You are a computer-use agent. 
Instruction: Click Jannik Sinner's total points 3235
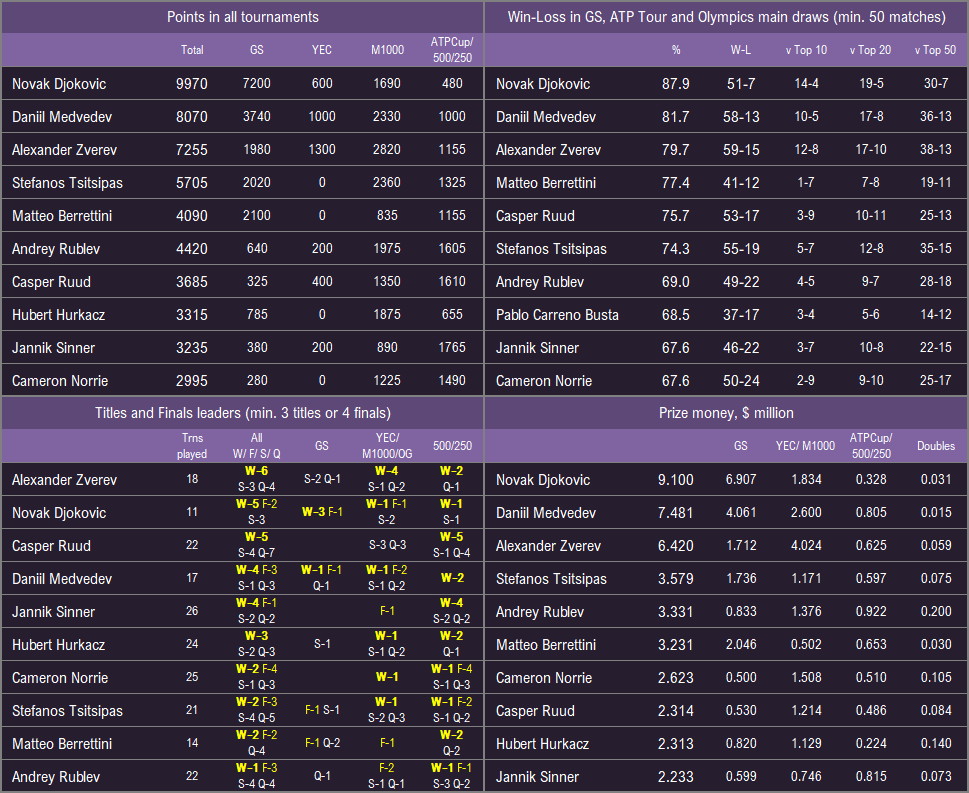pyautogui.click(x=192, y=348)
